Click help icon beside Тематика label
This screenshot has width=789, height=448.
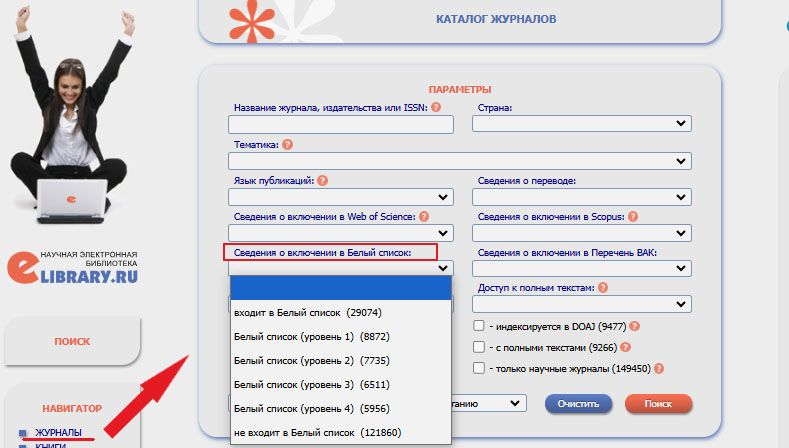pyautogui.click(x=287, y=144)
